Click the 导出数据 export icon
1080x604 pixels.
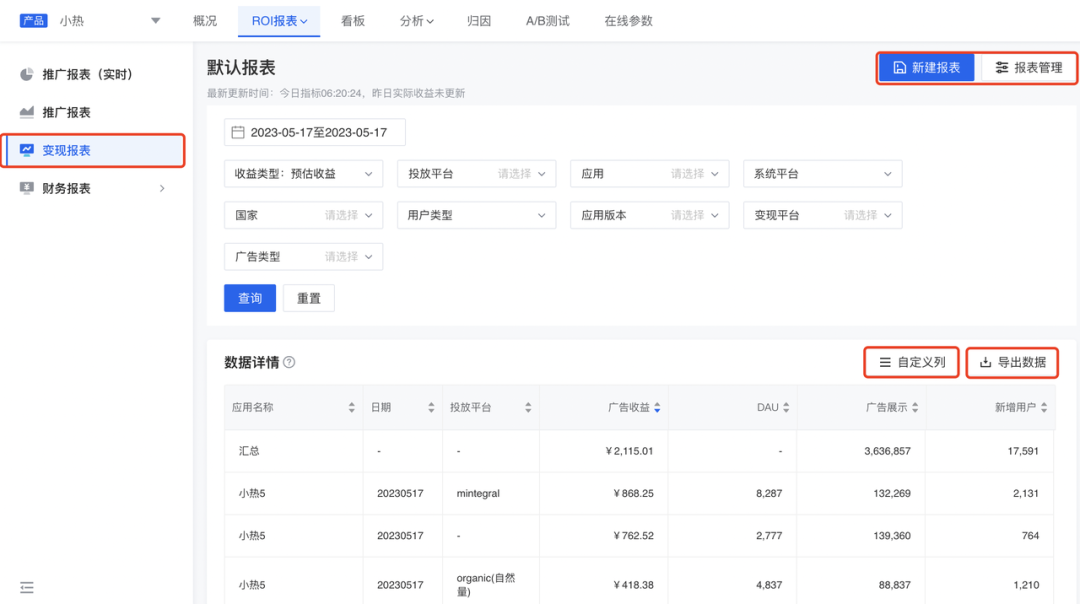pos(987,362)
